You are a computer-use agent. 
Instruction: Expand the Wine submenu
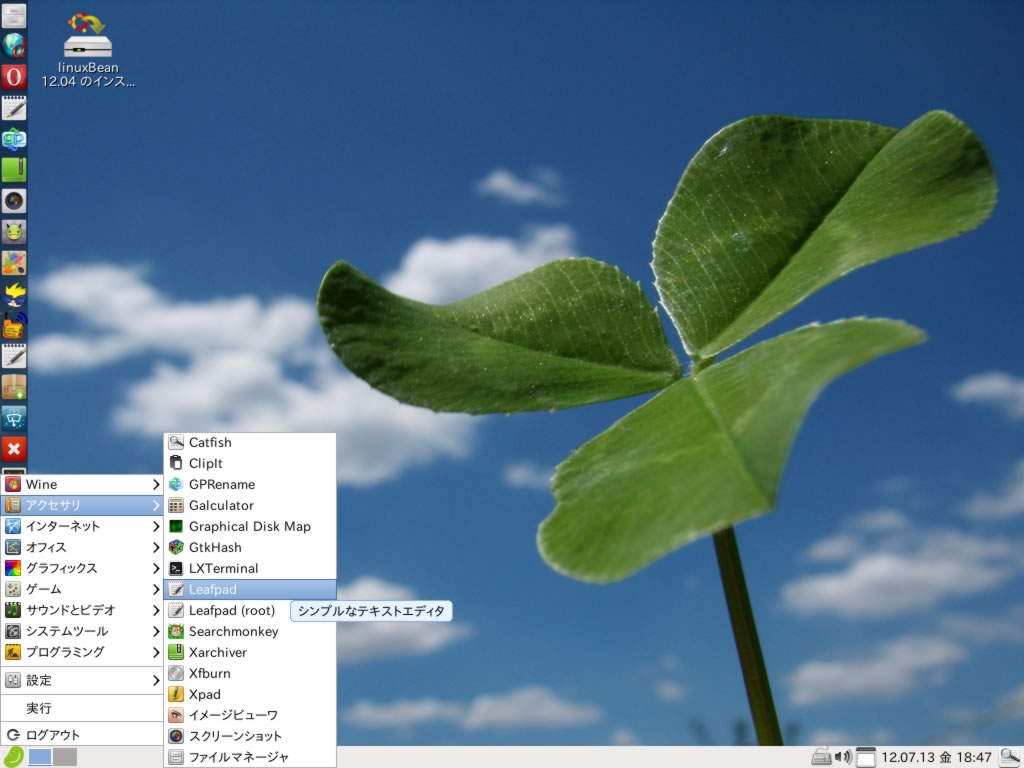[82, 484]
